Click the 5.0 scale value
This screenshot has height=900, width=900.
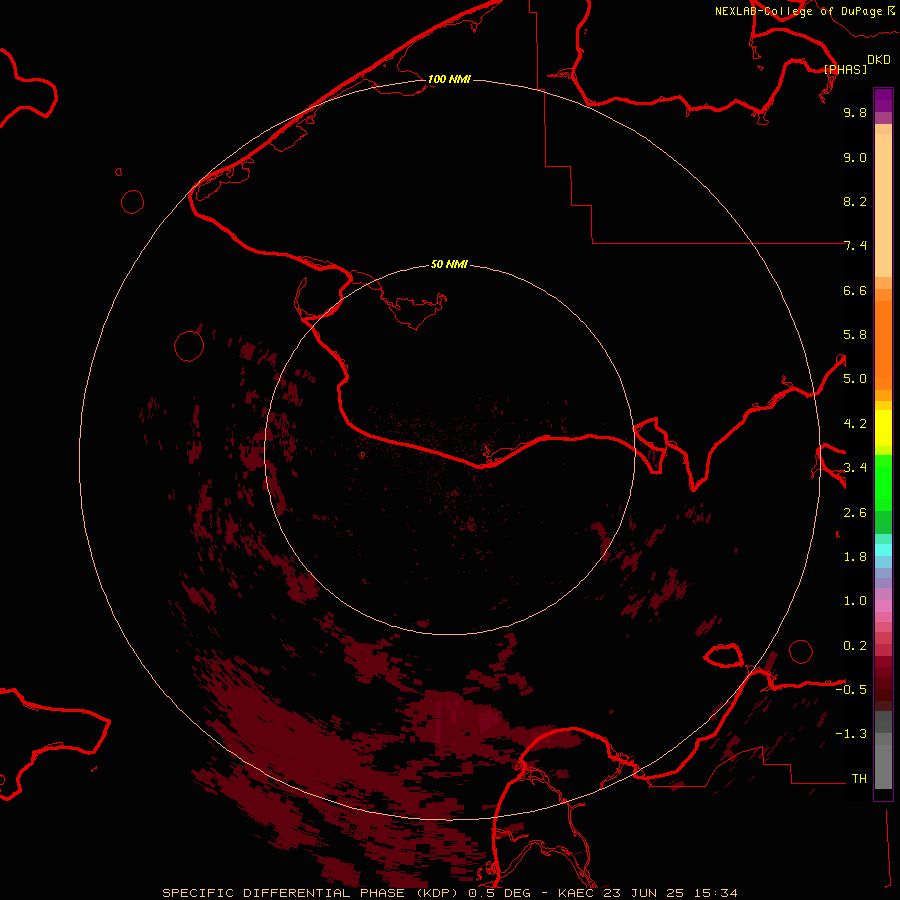[x=855, y=379]
